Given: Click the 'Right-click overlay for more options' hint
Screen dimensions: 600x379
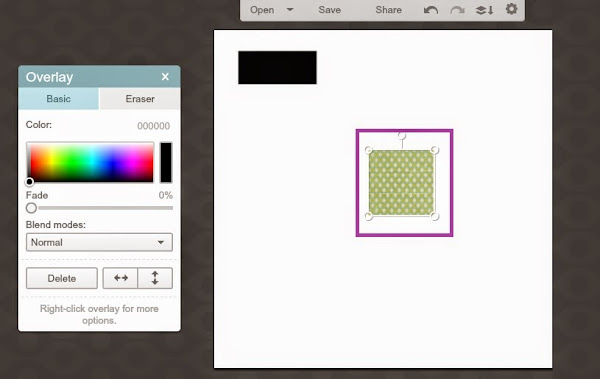Looking at the screenshot, I should 99,314.
